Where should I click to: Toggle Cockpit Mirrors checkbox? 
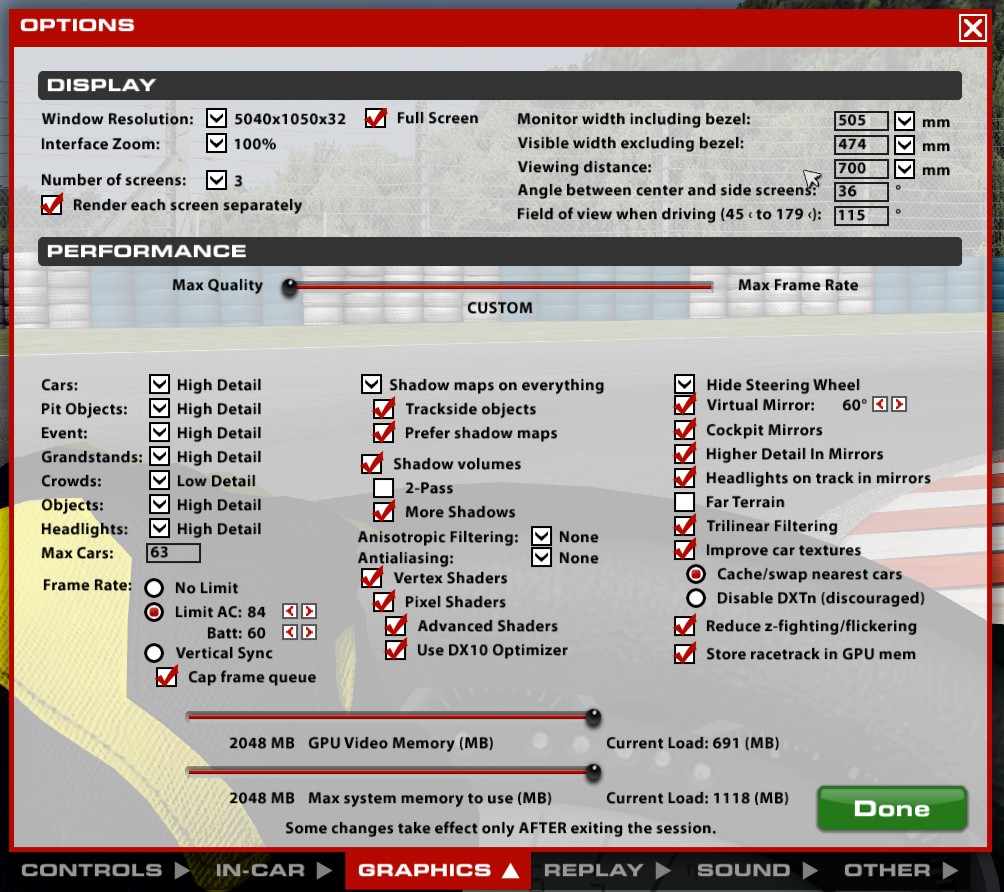point(684,429)
